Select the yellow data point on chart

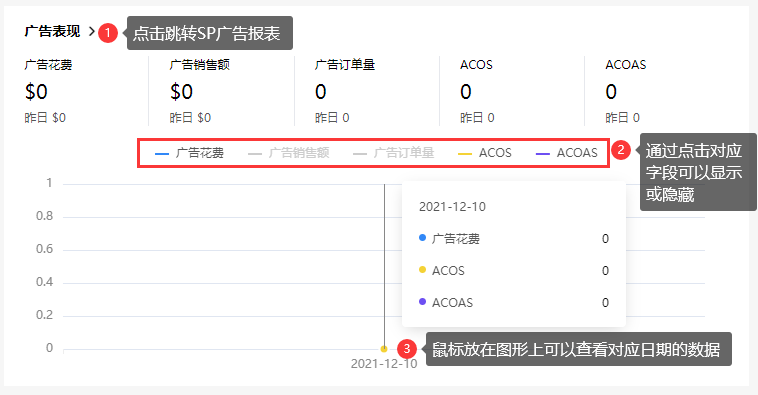(x=384, y=349)
